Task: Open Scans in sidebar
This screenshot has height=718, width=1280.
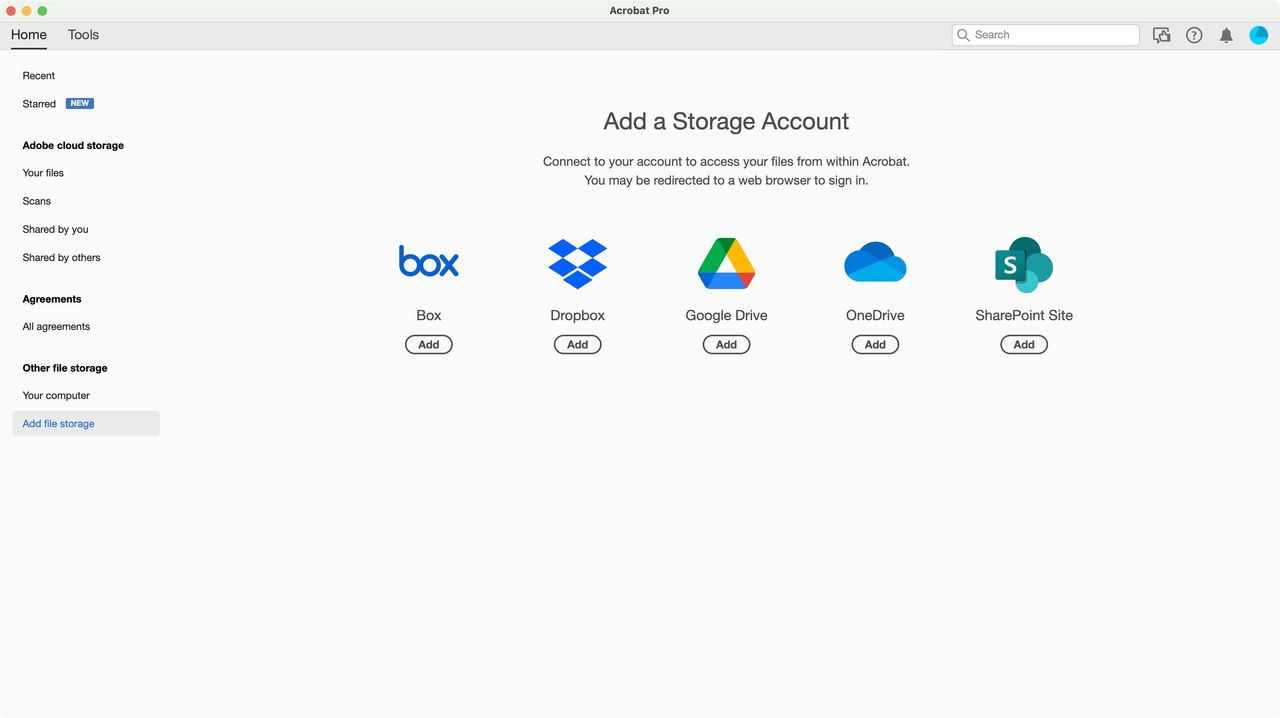Action: (x=37, y=201)
